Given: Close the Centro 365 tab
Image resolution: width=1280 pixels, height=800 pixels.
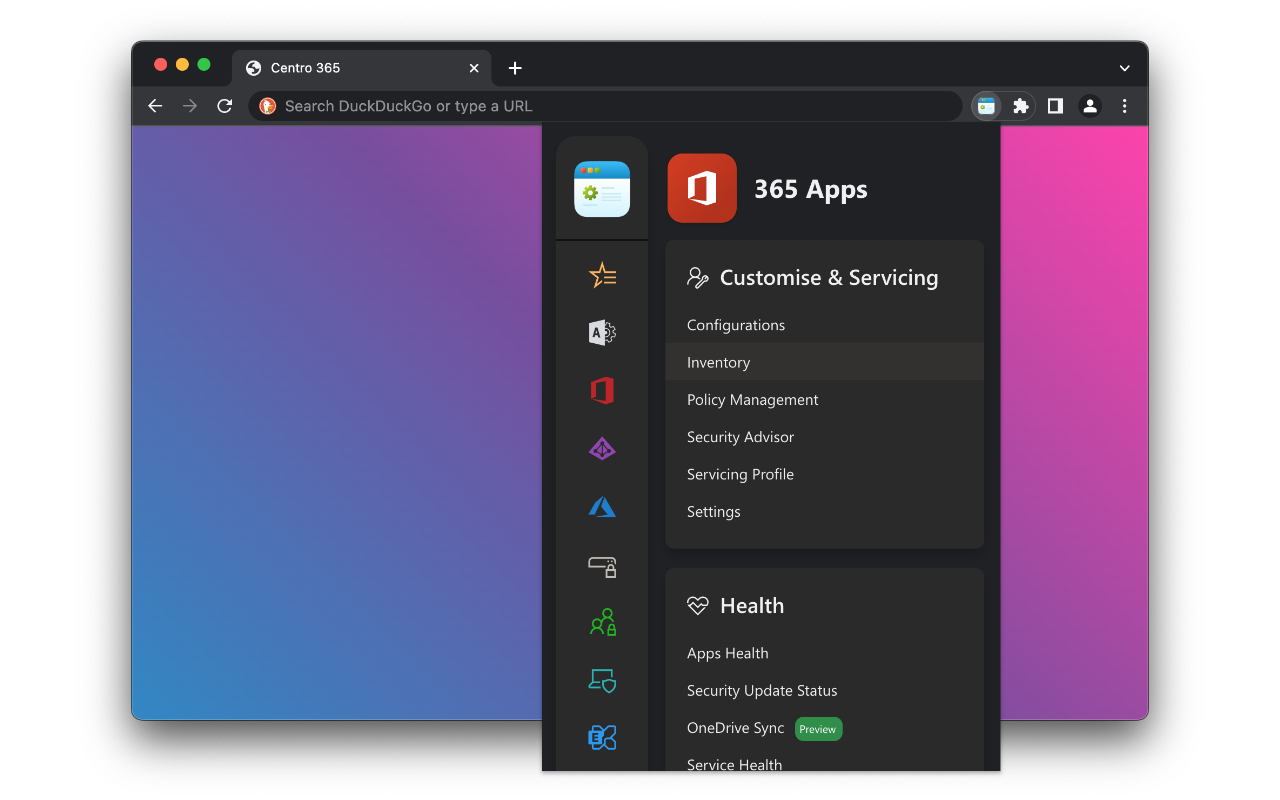Looking at the screenshot, I should 474,68.
